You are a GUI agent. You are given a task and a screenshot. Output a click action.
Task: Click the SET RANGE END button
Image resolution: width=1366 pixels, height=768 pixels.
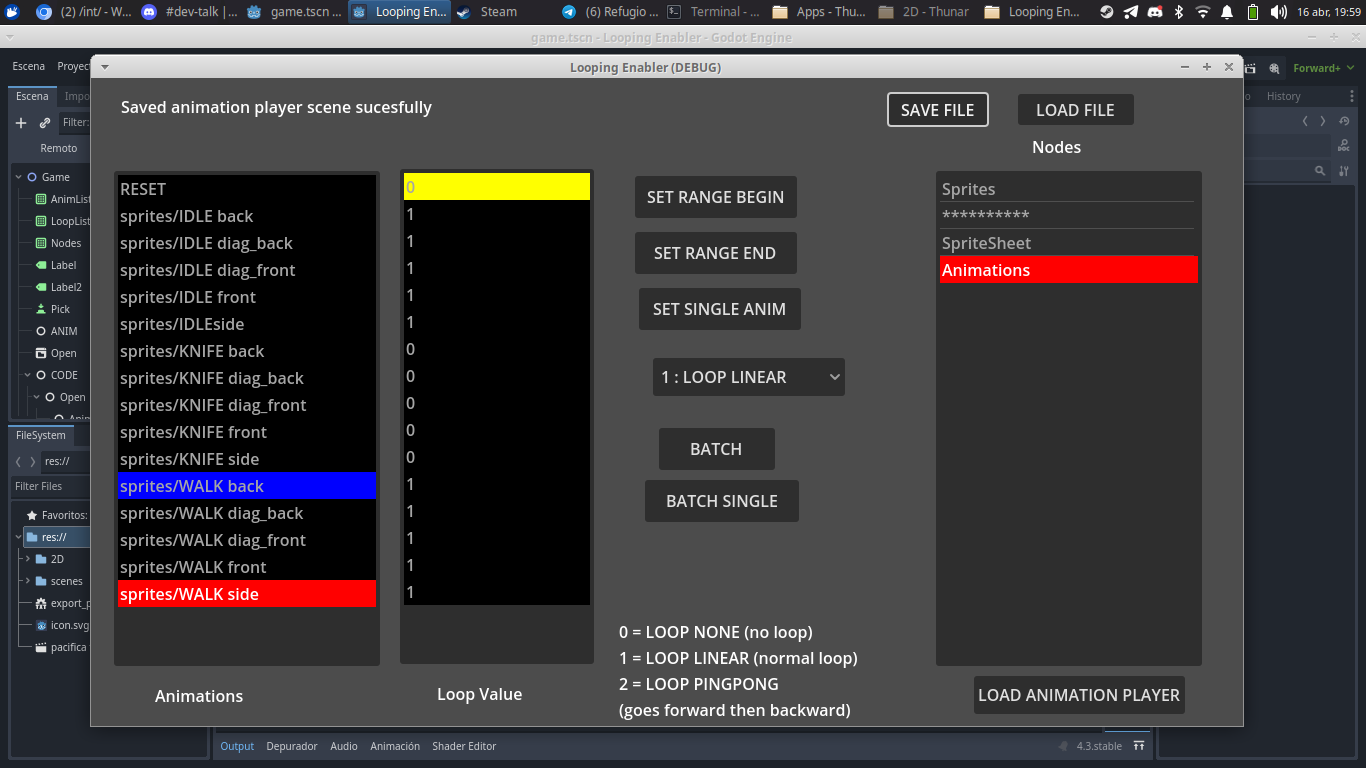[x=716, y=253]
